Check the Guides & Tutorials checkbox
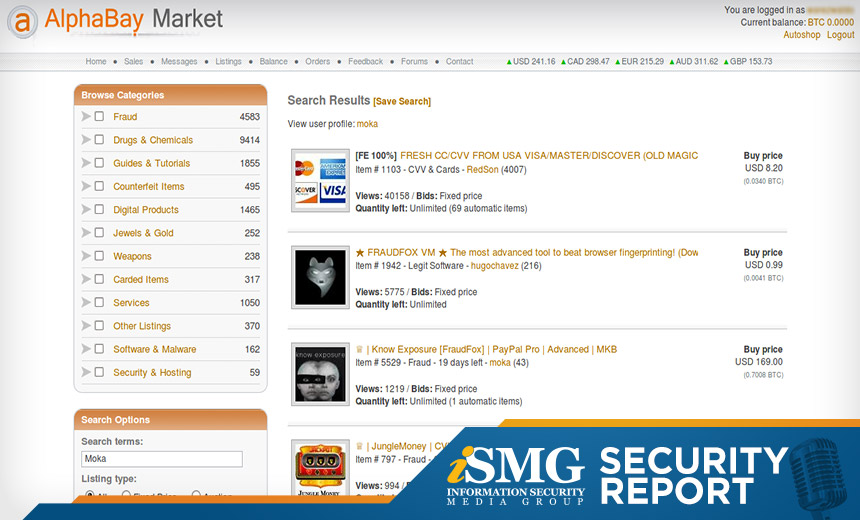Viewport: 860px width, 520px height. point(99,163)
